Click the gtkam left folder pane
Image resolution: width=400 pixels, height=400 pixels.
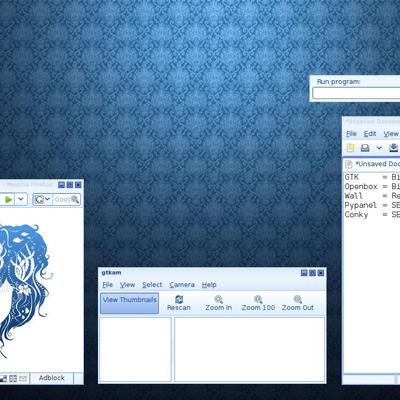point(135,349)
